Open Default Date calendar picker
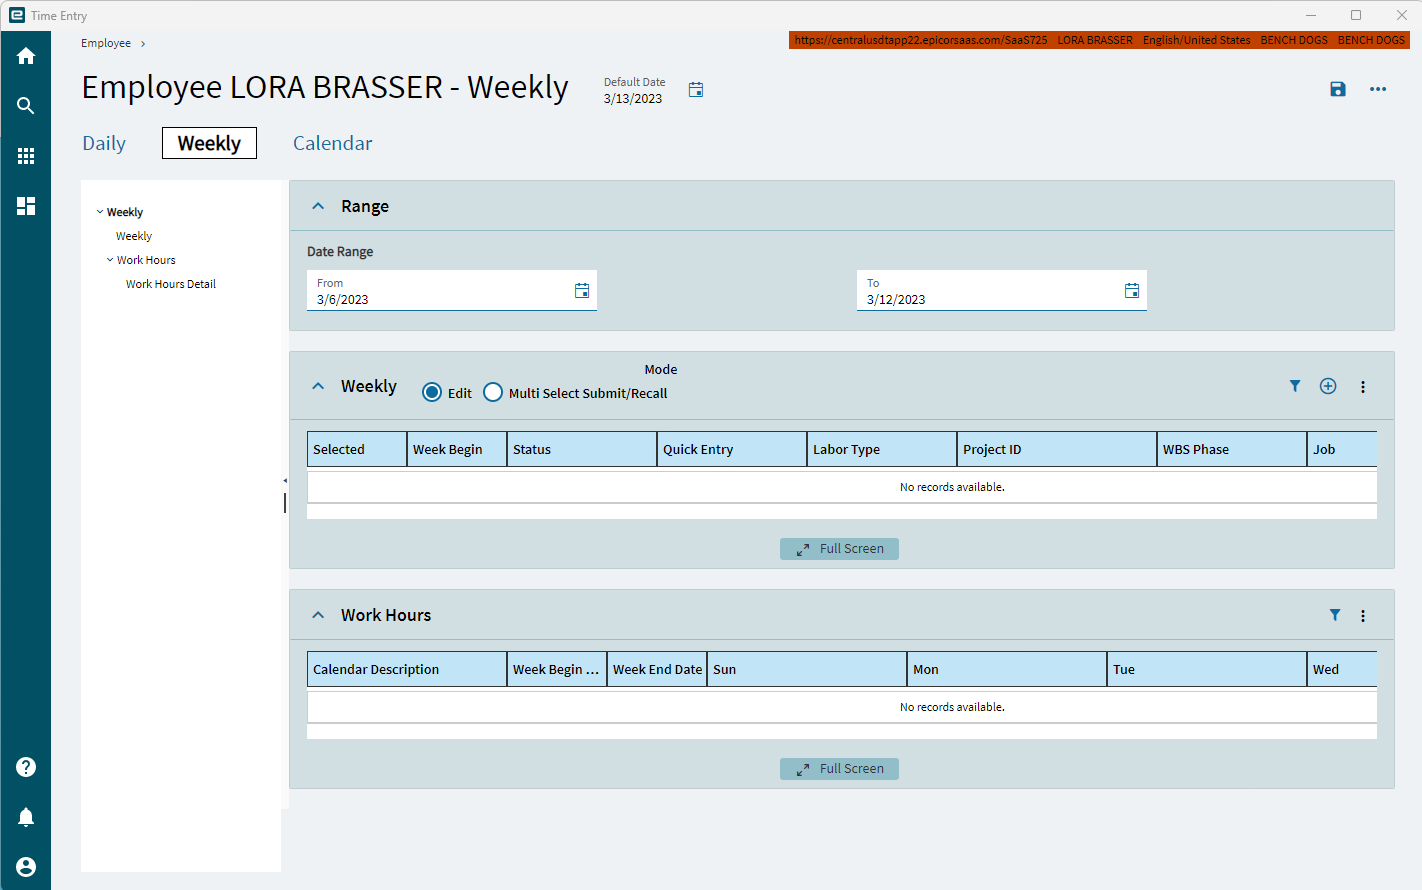The width and height of the screenshot is (1422, 890). tap(696, 90)
